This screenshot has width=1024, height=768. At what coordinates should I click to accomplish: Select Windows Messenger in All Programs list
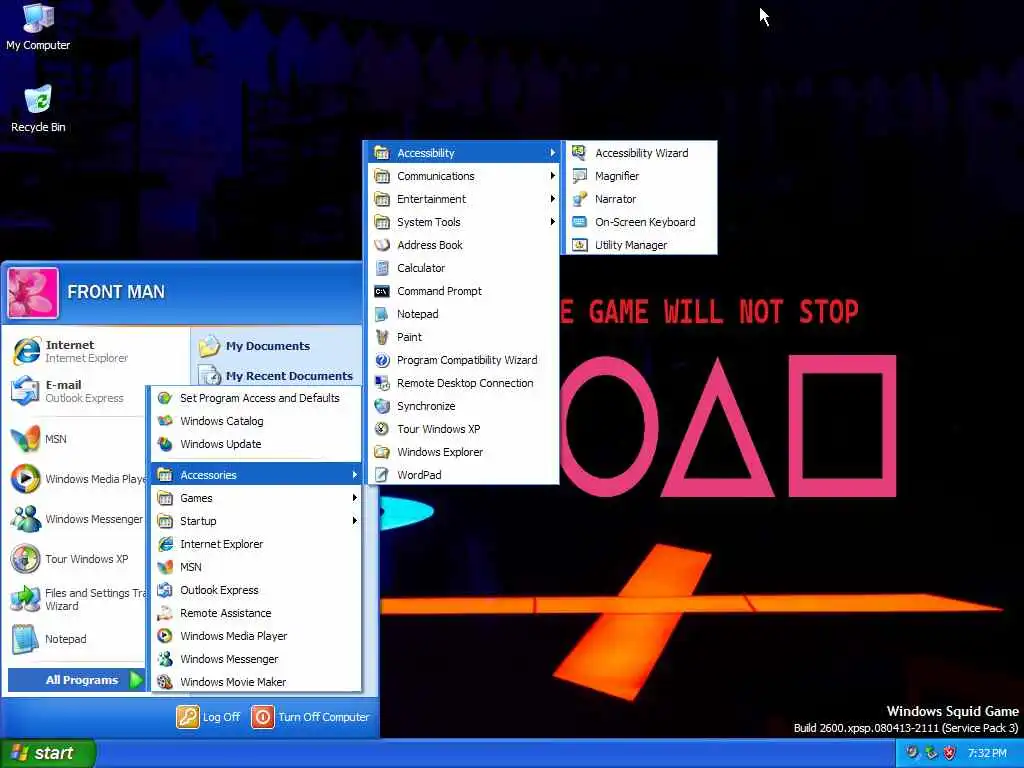pyautogui.click(x=256, y=659)
